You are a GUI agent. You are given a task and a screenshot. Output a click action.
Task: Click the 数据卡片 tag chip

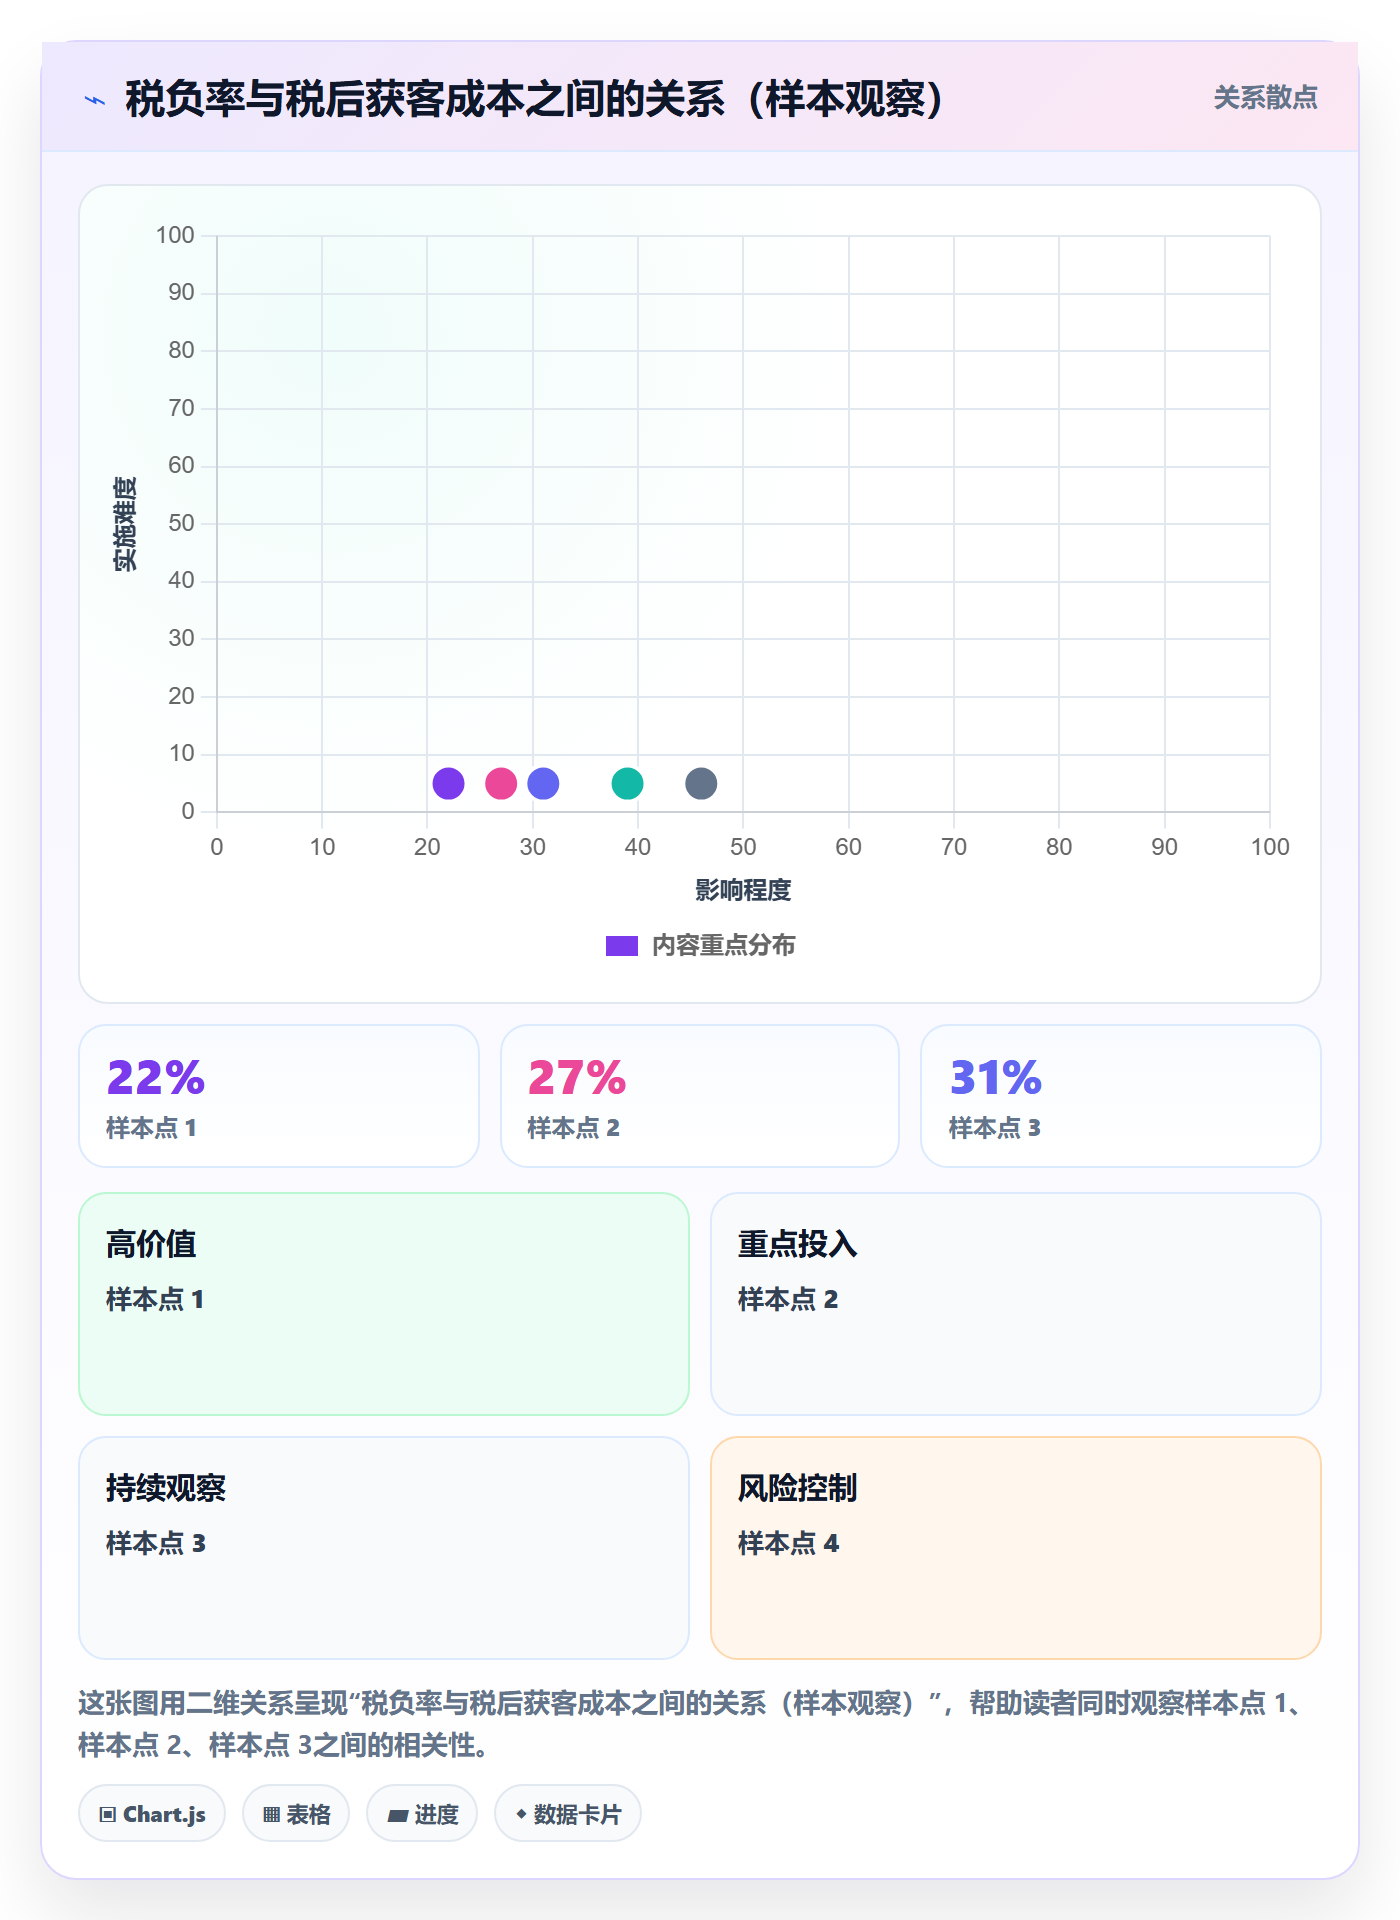[x=568, y=1814]
